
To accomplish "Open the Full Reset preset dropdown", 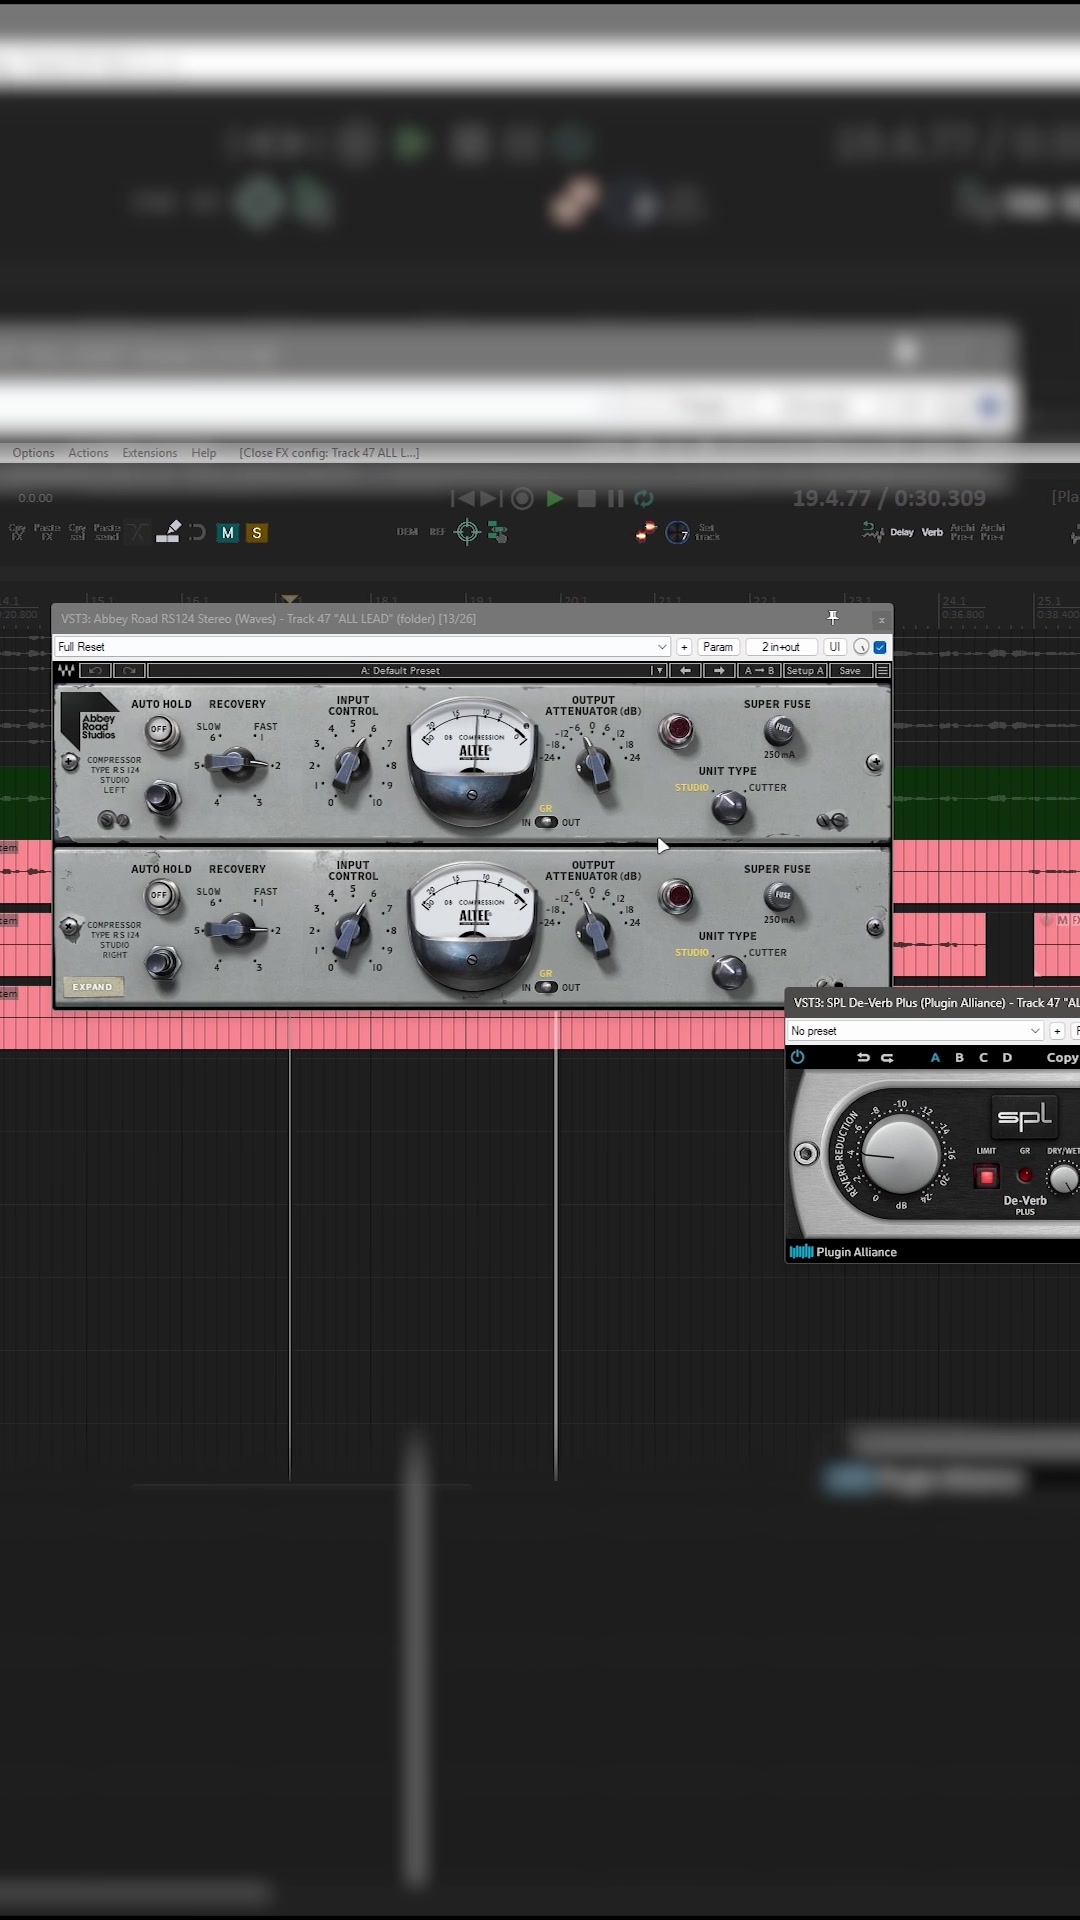I will (362, 647).
